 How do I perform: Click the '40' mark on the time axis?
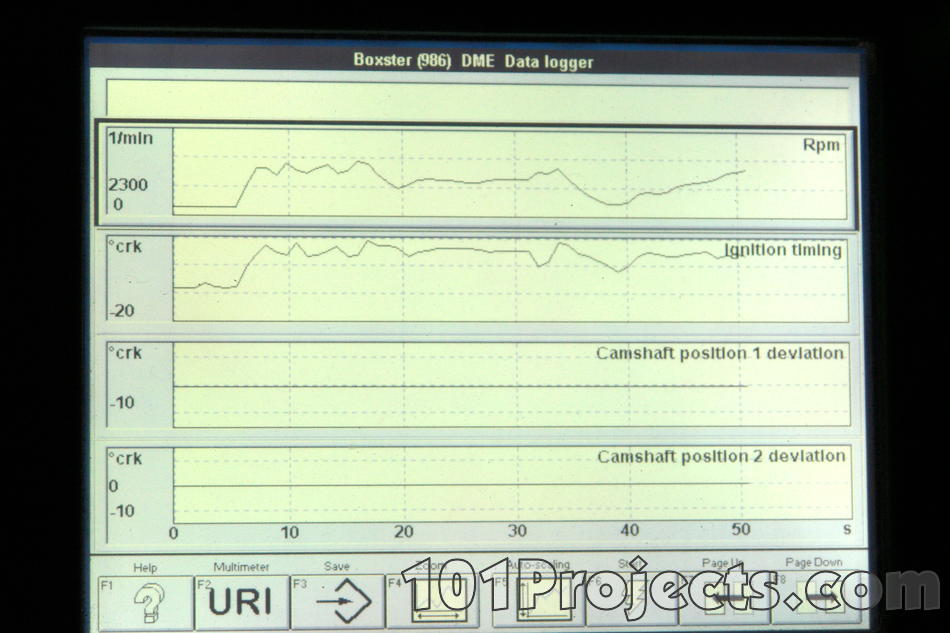click(629, 530)
